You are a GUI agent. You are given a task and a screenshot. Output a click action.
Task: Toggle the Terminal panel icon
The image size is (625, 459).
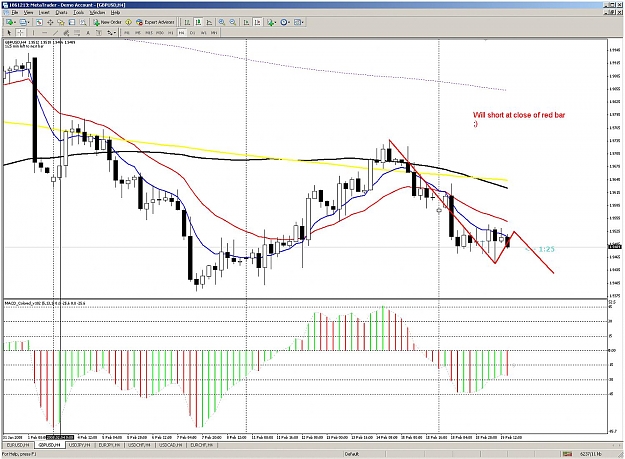[72, 22]
